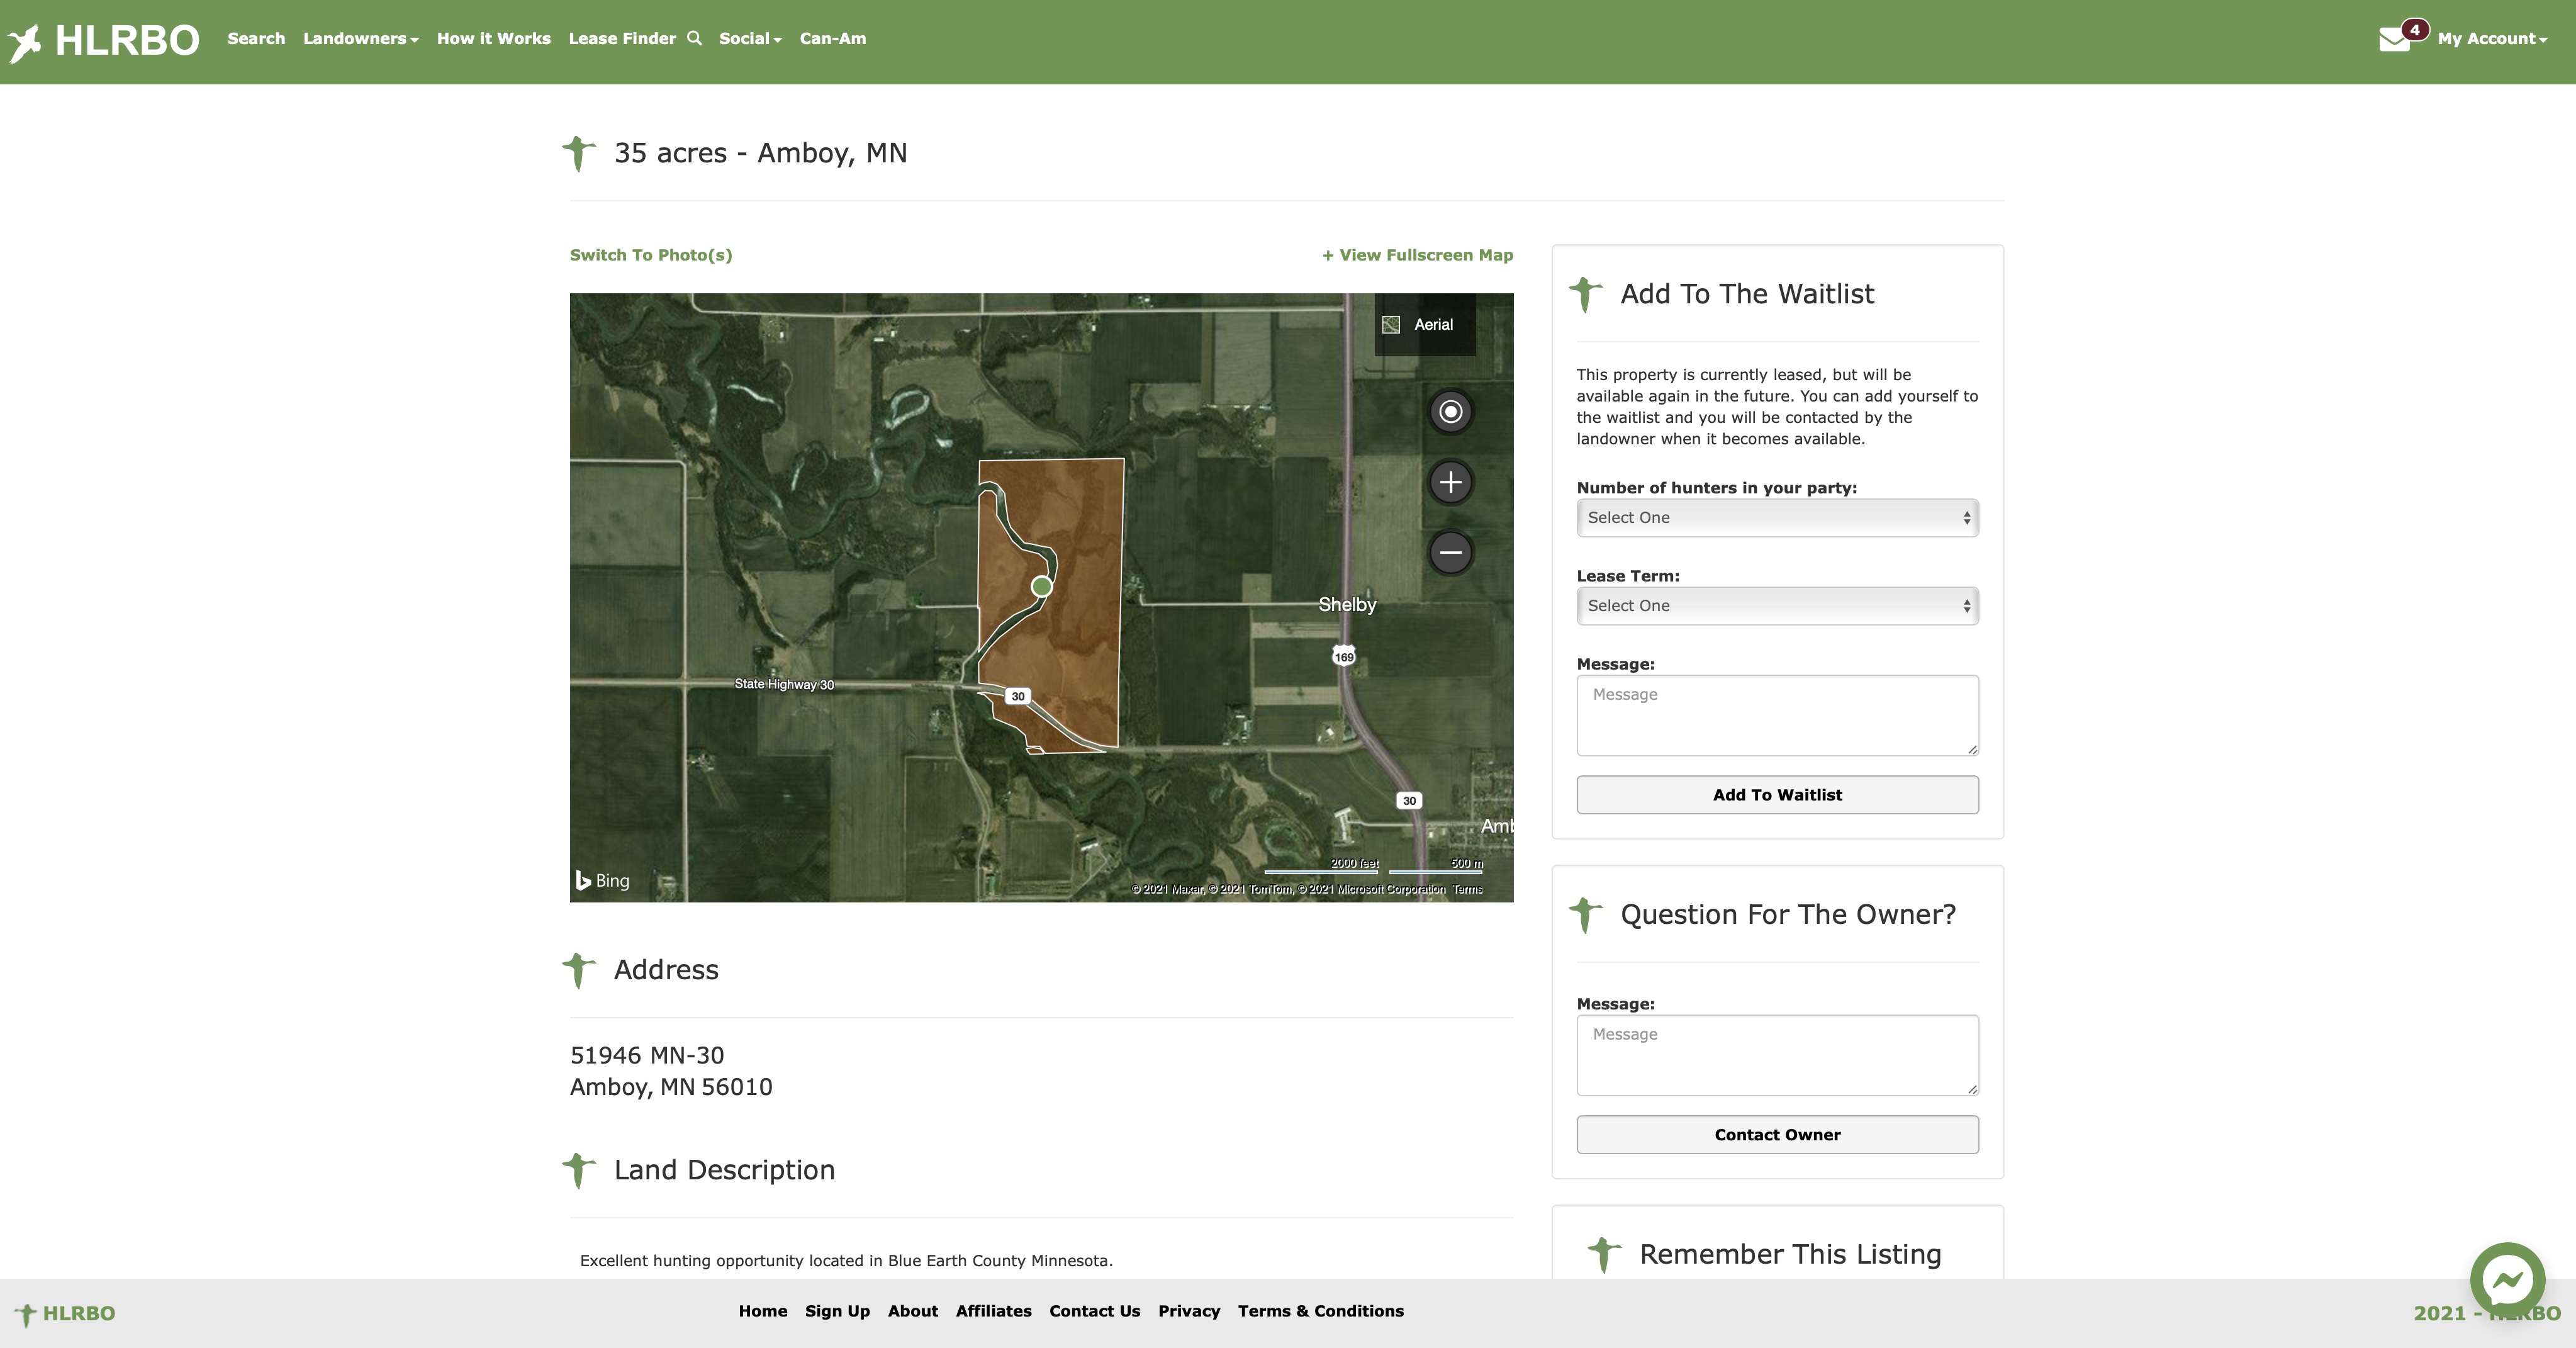Click the waitlist Message text area
Image resolution: width=2576 pixels, height=1348 pixels.
point(1777,715)
